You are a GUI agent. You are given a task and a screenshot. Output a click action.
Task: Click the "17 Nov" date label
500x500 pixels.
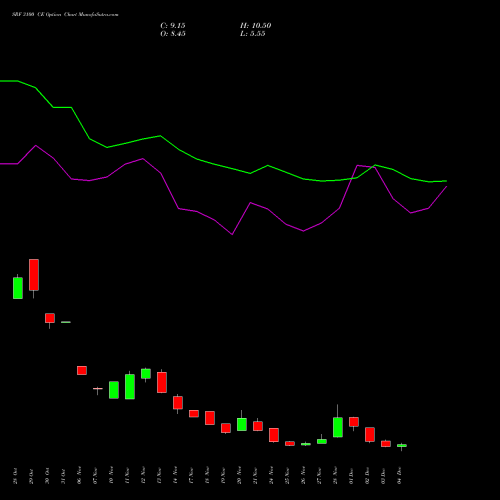pyautogui.click(x=191, y=476)
